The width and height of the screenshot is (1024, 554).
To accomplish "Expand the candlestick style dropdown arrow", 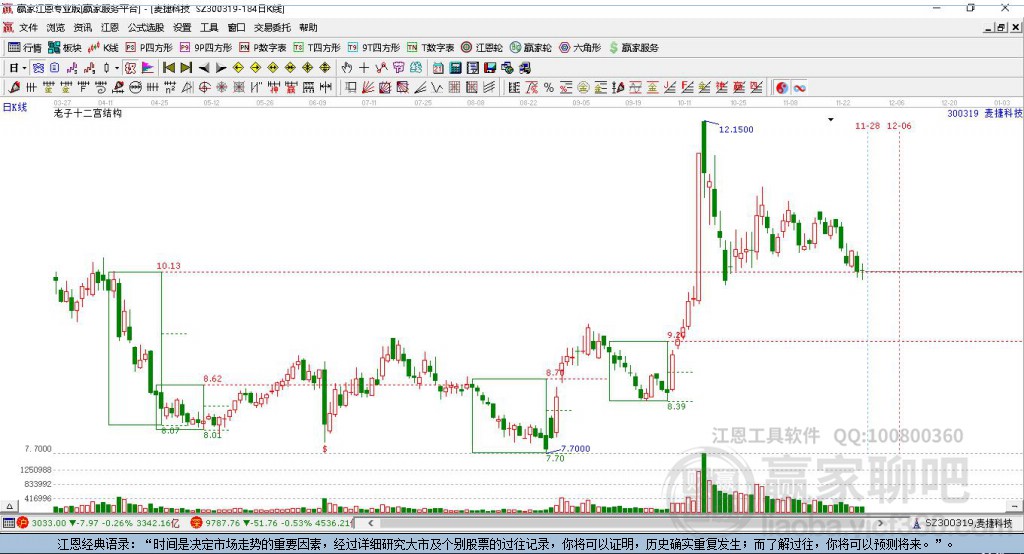I will click(x=117, y=68).
